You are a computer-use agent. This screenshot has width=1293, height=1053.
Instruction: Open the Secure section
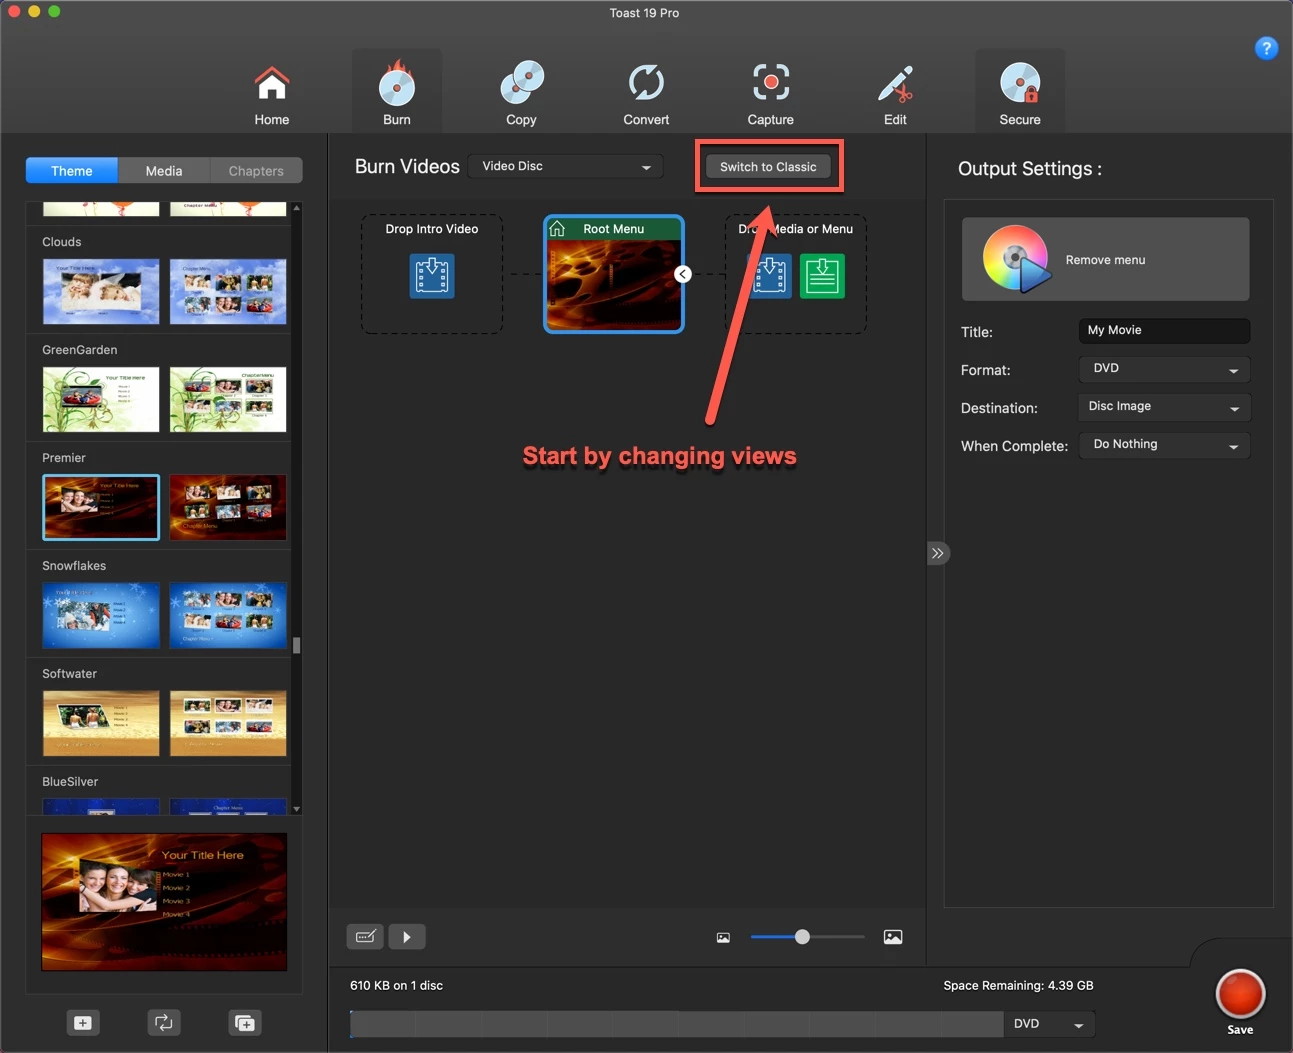pos(1020,92)
